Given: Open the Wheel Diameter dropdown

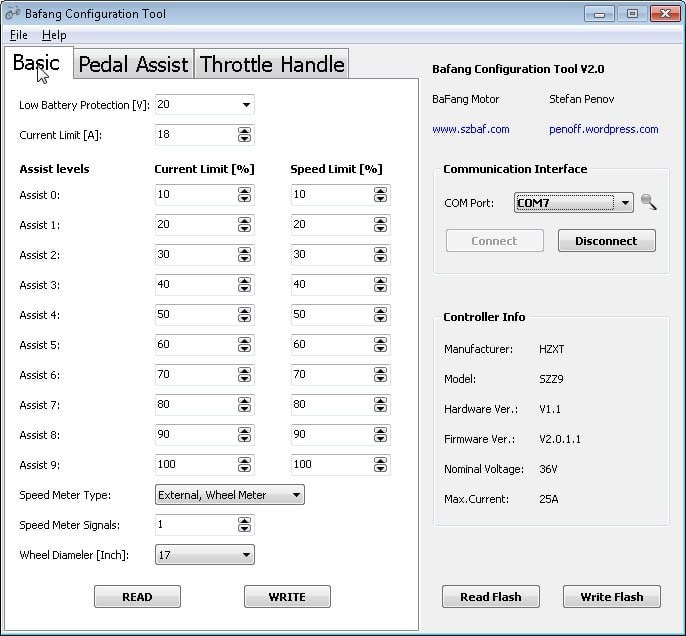Looking at the screenshot, I should [x=205, y=555].
